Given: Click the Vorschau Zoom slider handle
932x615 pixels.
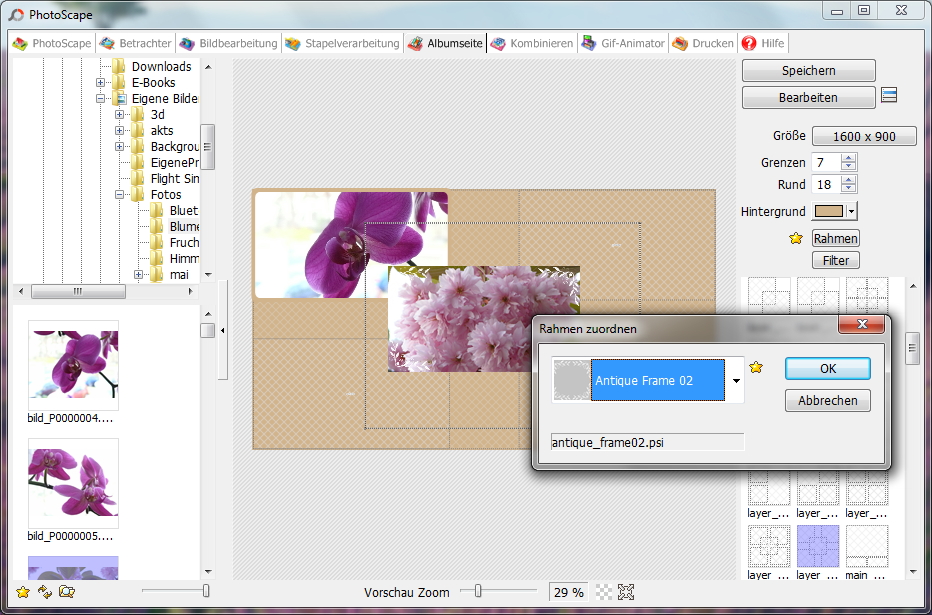Looking at the screenshot, I should (478, 592).
